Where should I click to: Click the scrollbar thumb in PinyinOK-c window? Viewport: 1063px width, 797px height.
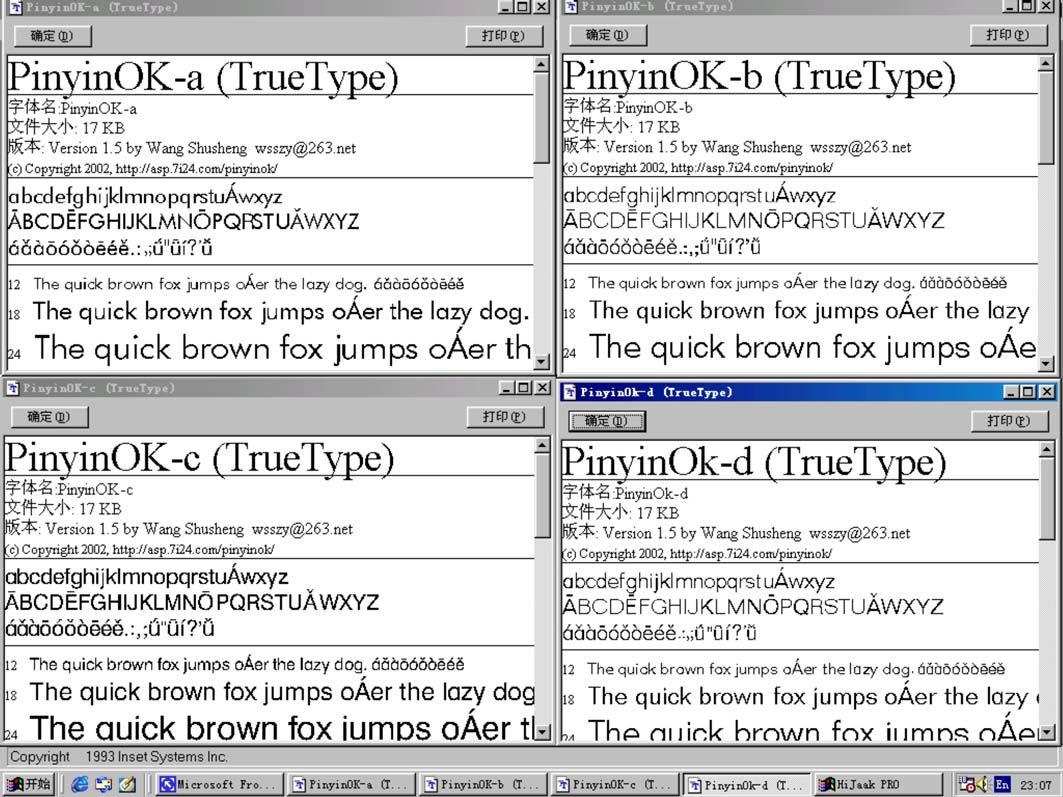(542, 496)
